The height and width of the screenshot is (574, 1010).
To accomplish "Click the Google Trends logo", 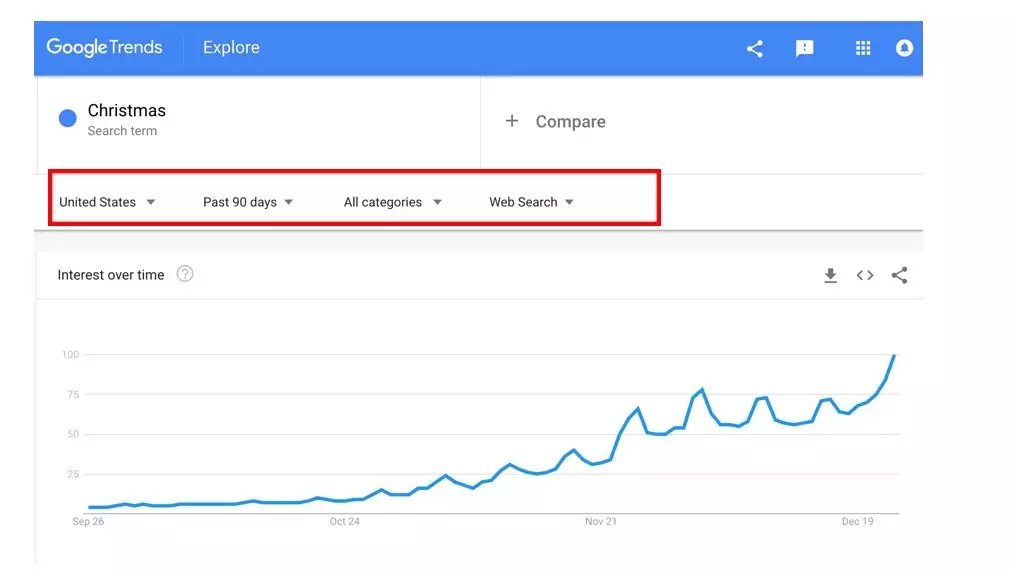I will (104, 48).
